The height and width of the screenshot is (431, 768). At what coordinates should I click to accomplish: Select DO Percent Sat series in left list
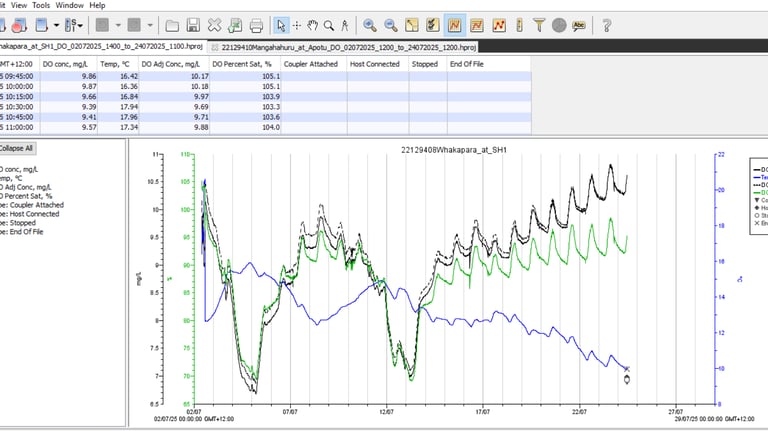pyautogui.click(x=24, y=196)
